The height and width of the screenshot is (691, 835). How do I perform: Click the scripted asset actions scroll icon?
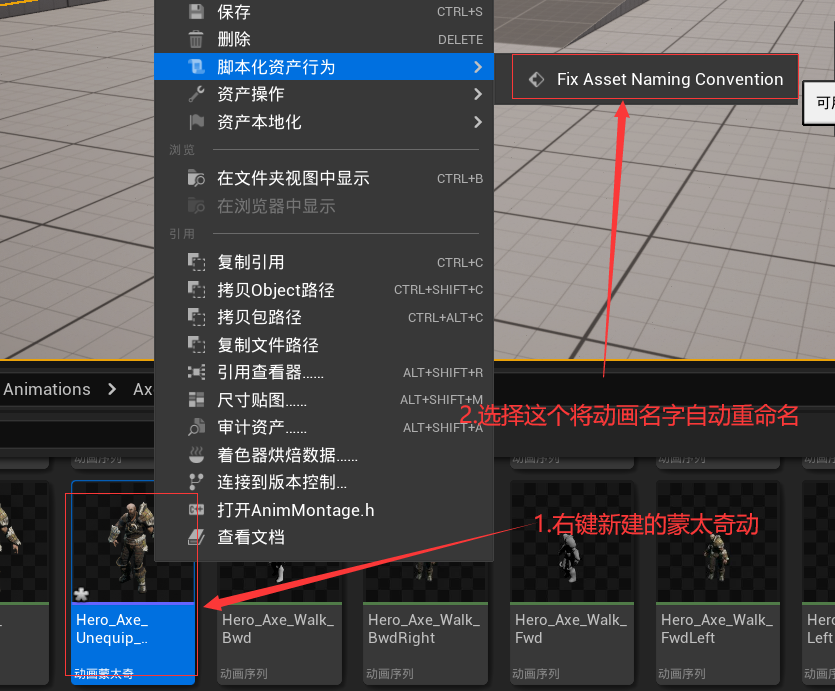pos(197,67)
